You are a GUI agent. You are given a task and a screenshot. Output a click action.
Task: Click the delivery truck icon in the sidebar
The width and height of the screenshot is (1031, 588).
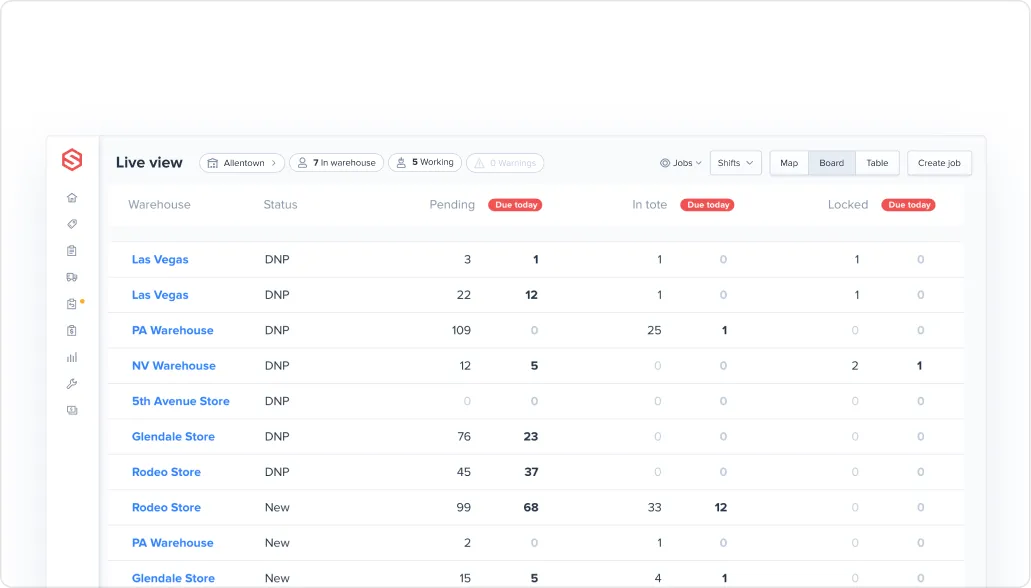(71, 277)
